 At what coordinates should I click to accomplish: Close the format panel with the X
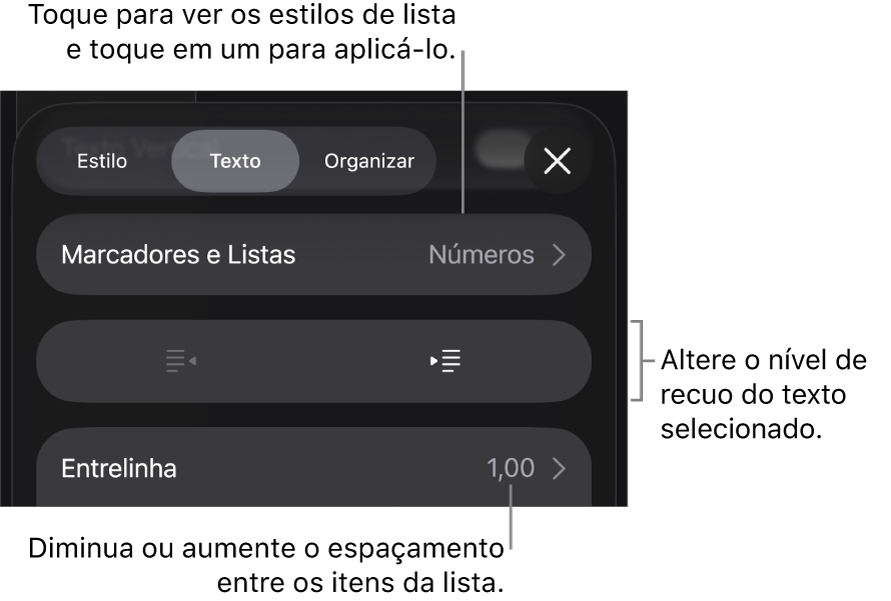point(557,158)
